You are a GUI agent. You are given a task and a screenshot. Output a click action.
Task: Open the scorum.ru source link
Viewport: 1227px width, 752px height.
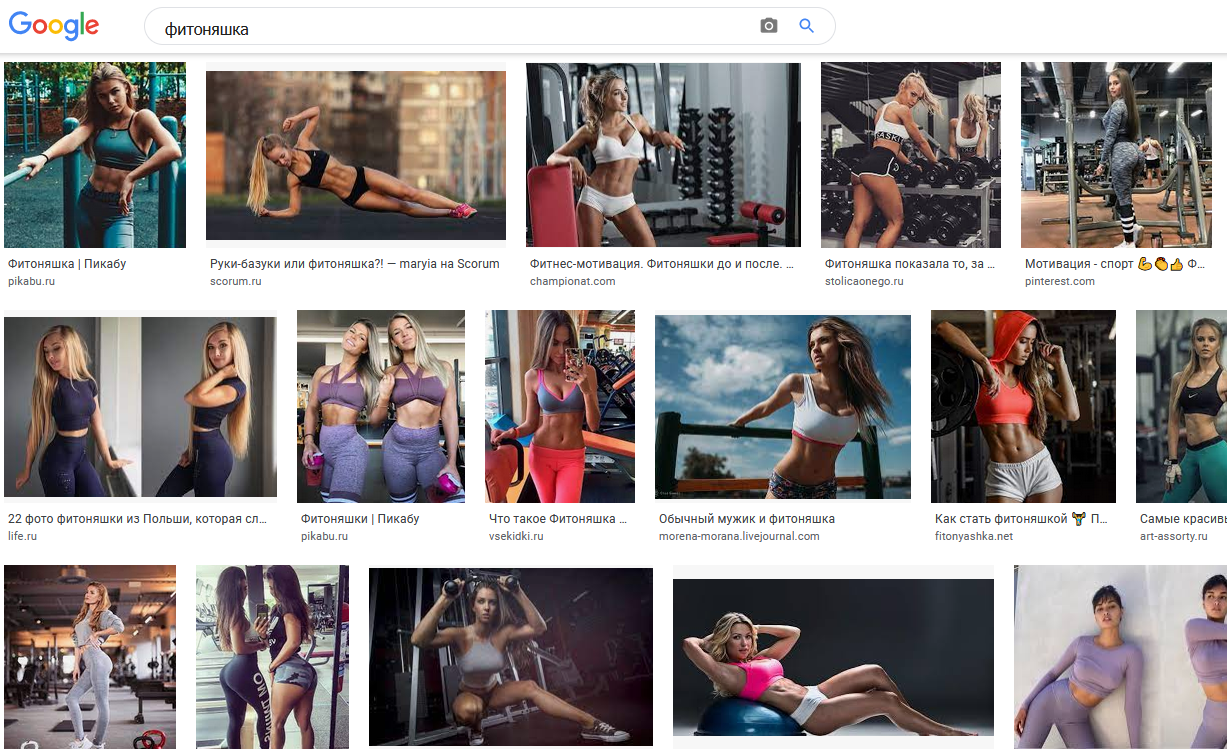[235, 282]
